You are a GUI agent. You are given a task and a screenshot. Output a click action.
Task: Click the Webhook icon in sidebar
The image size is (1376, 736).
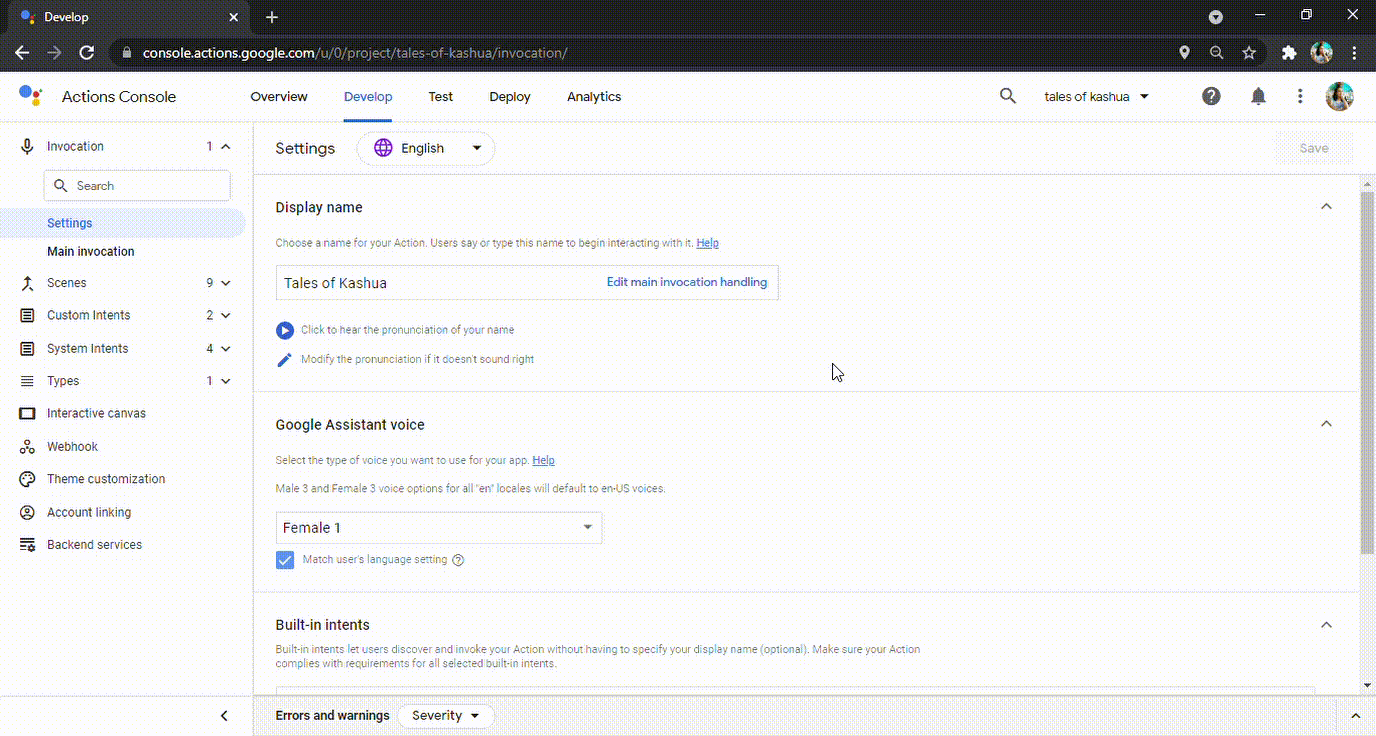[x=28, y=447]
